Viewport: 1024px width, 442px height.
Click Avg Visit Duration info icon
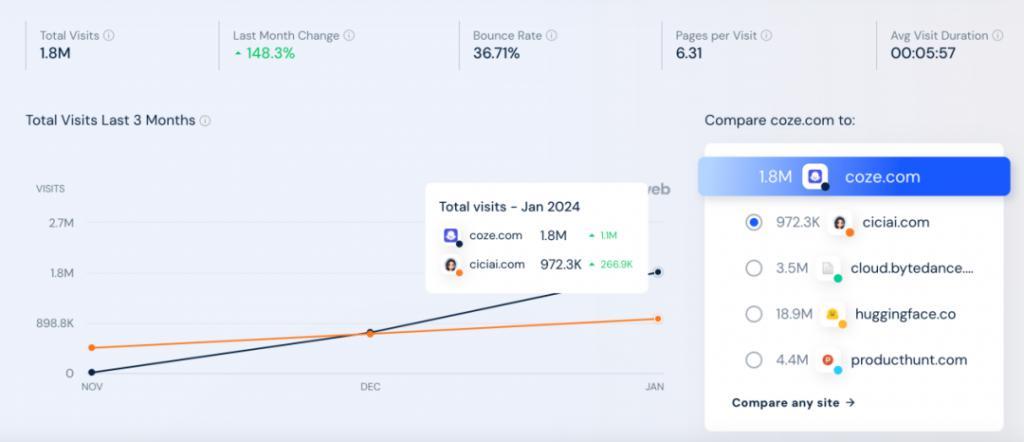coord(998,36)
